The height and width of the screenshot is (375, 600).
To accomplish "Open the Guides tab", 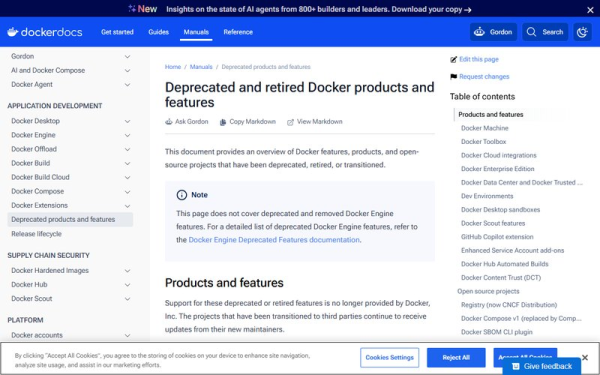I will click(x=158, y=32).
